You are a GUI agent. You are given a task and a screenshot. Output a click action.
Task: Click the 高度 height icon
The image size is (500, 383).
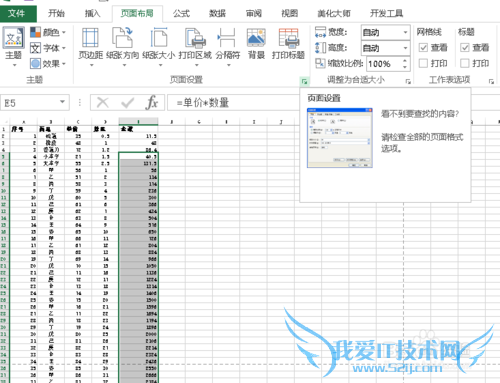coord(320,48)
